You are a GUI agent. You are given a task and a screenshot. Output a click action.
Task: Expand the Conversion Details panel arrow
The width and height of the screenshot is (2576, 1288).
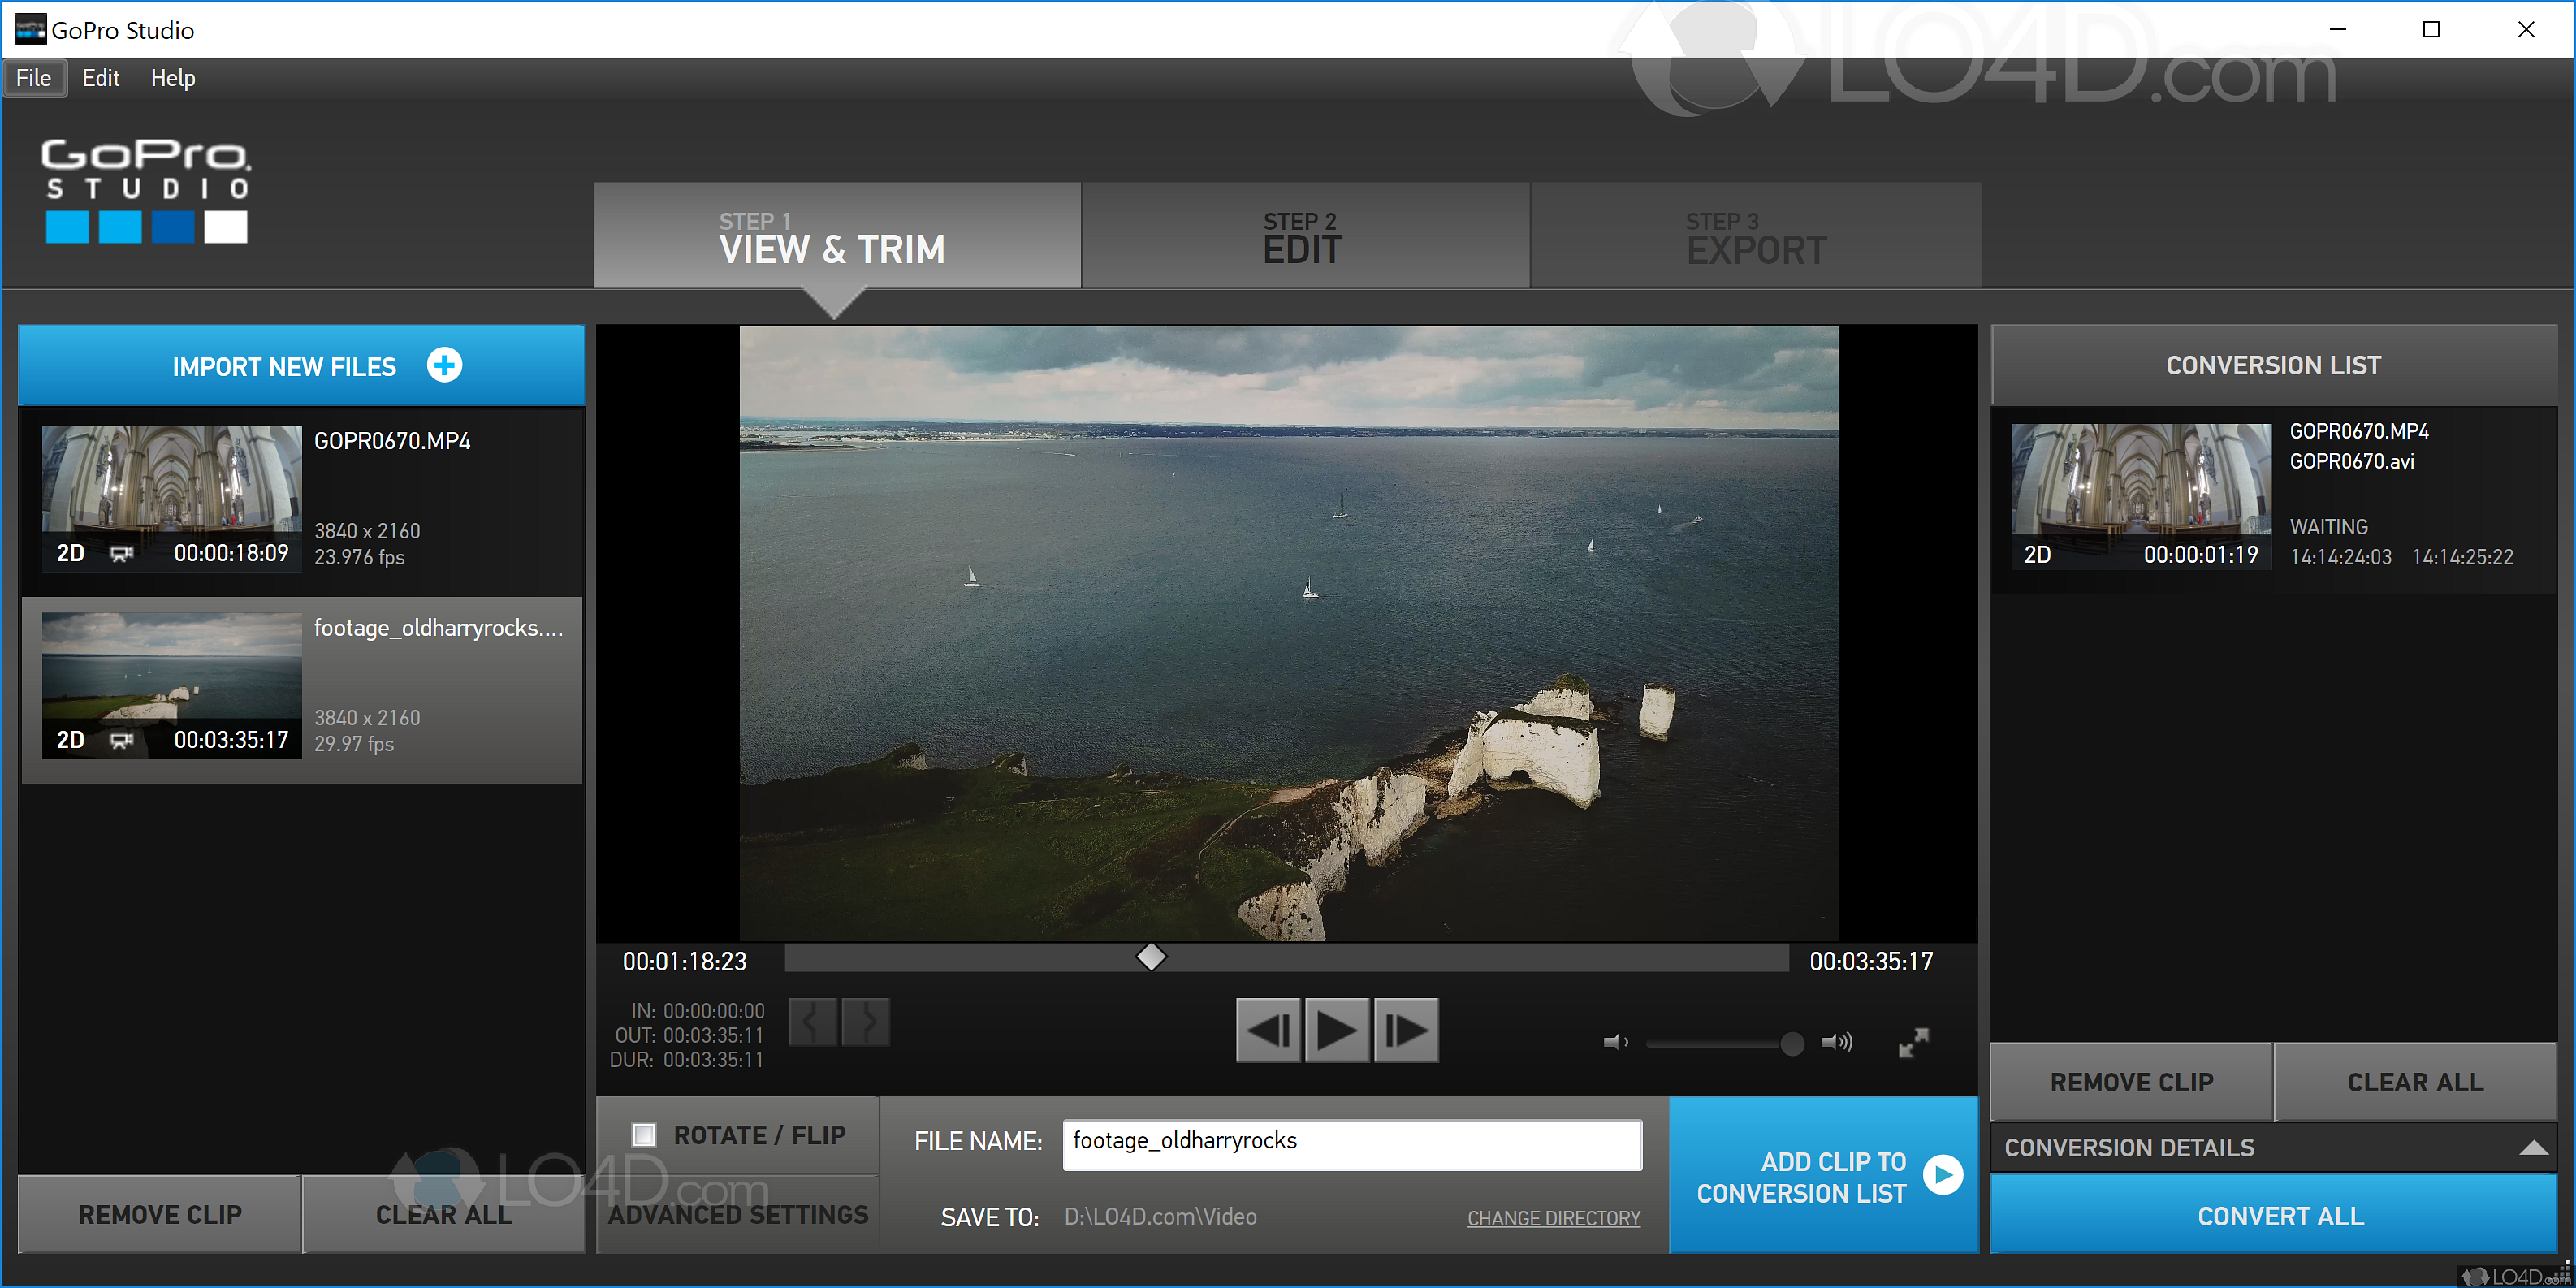tap(2532, 1148)
